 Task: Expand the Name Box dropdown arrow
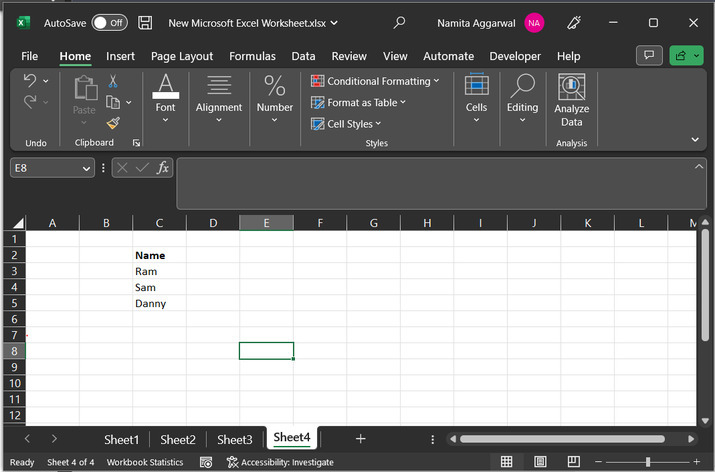coord(87,168)
